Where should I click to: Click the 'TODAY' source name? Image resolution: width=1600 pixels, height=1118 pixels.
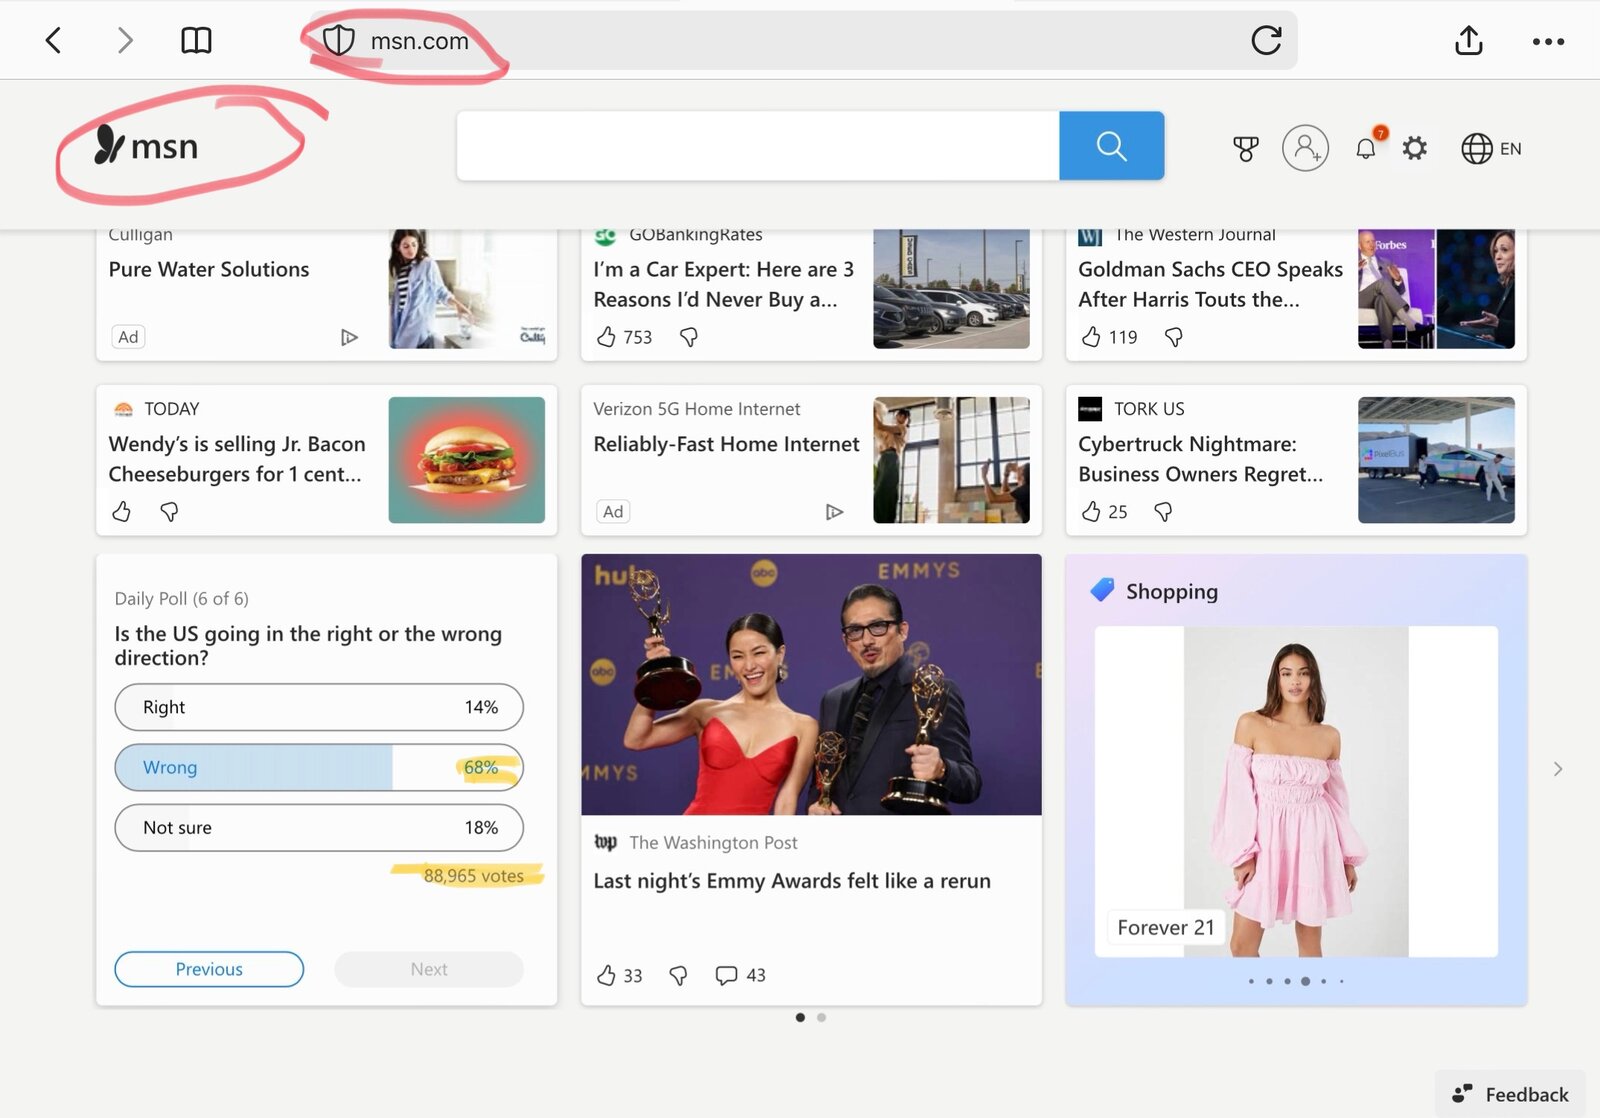point(172,409)
